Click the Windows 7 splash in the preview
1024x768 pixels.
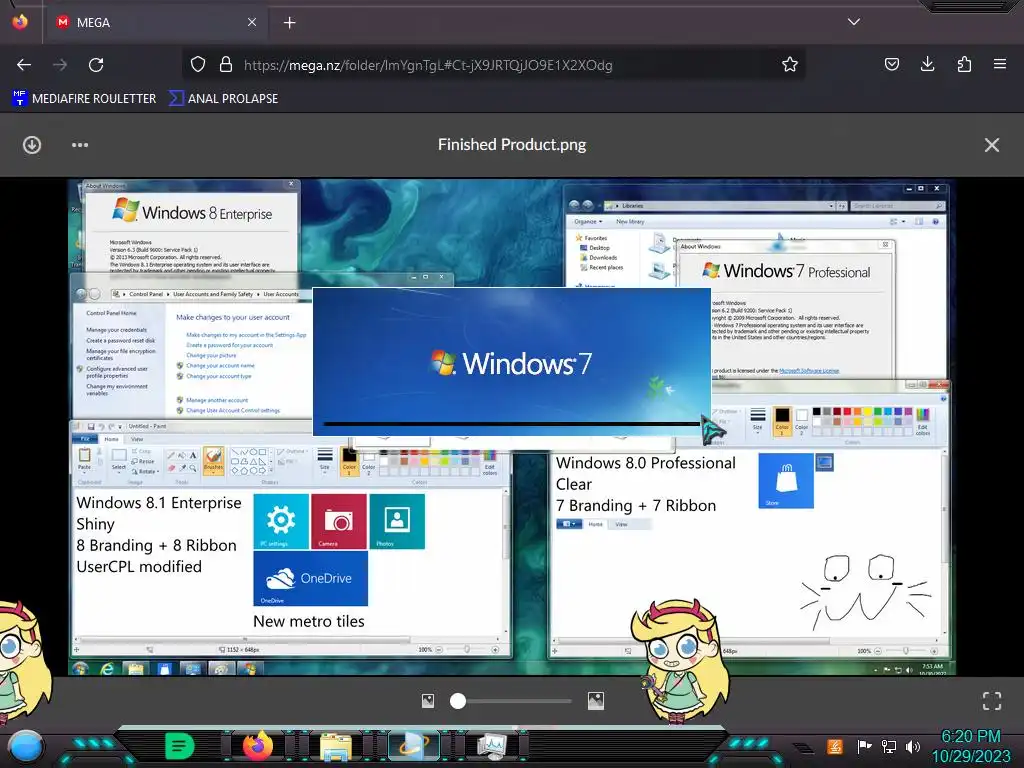511,362
